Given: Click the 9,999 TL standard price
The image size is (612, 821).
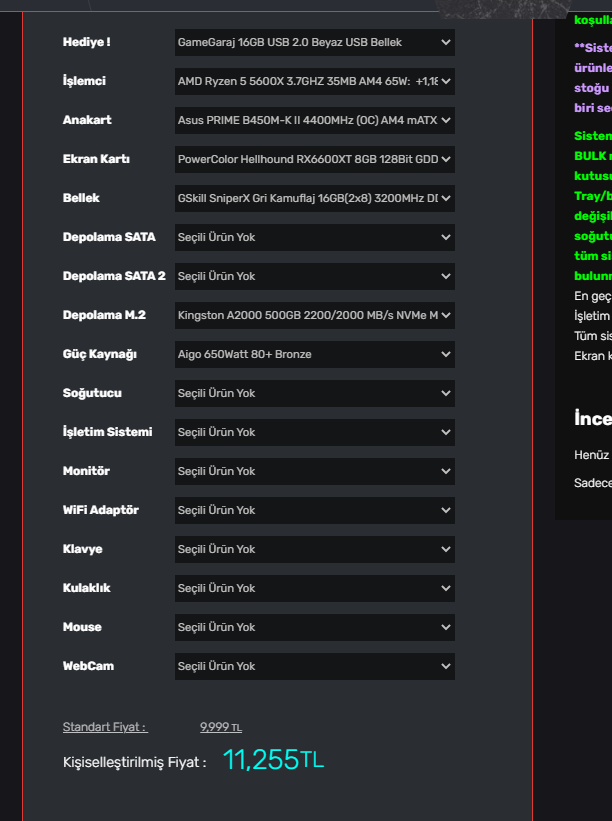Looking at the screenshot, I should tap(220, 727).
